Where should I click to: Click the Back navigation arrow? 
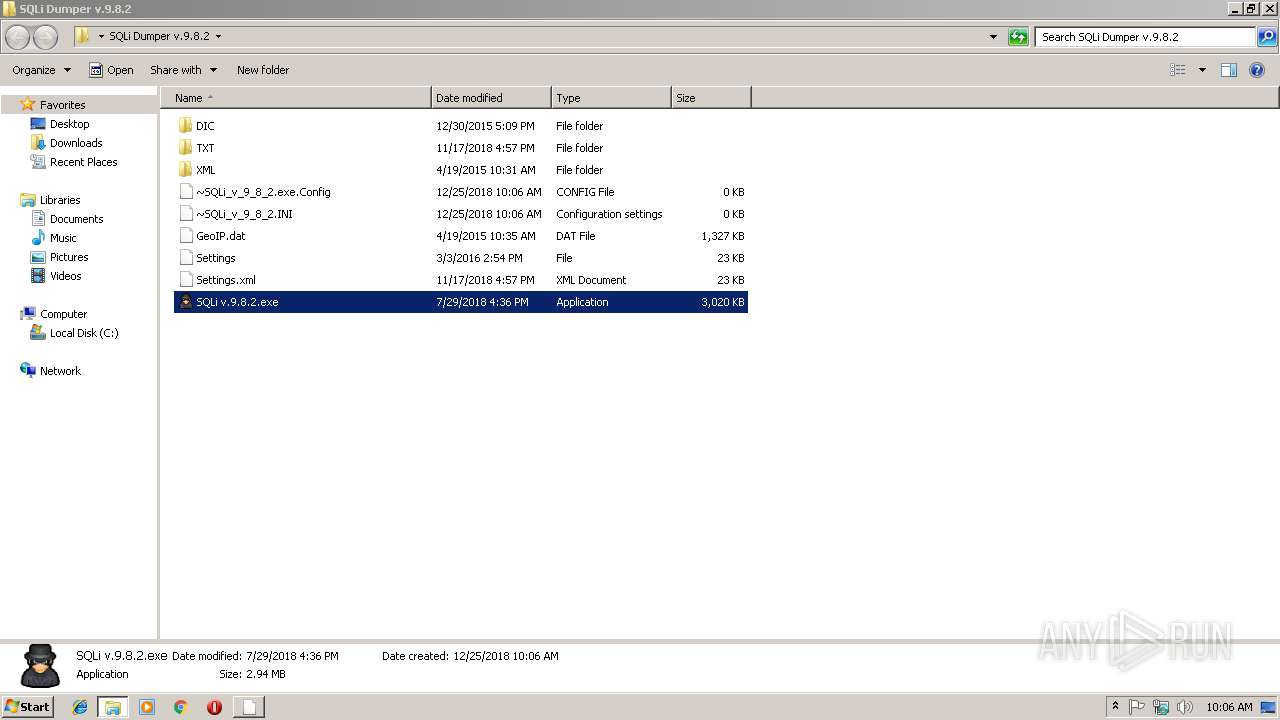[18, 37]
